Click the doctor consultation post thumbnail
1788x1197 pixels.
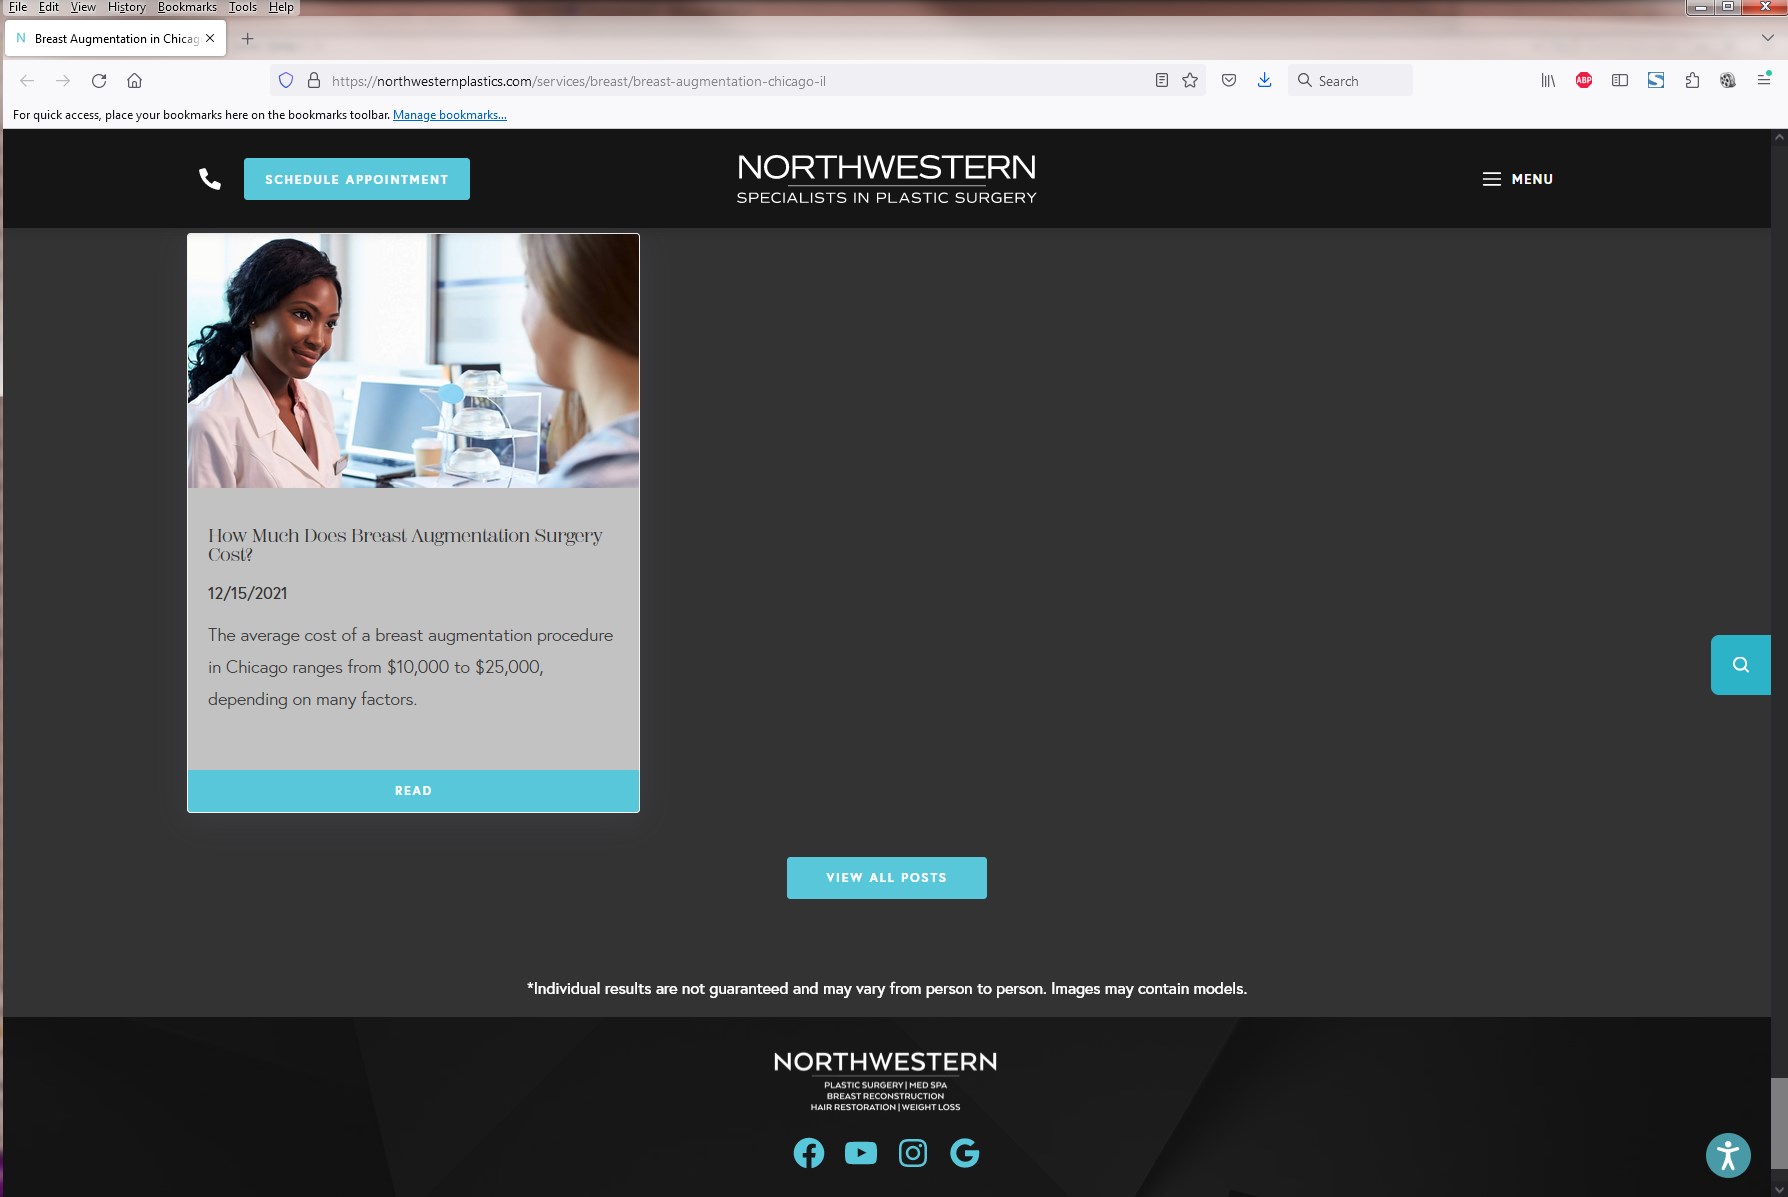coord(413,361)
